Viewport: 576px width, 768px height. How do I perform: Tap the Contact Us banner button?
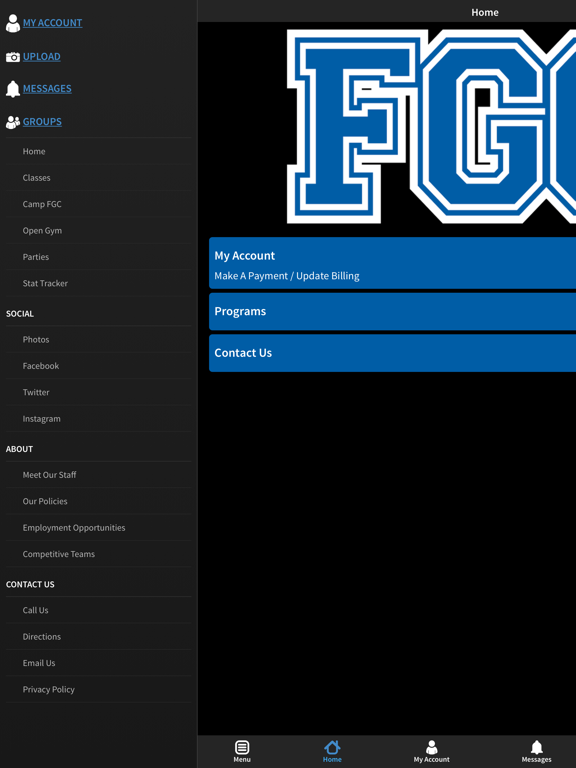coord(392,353)
